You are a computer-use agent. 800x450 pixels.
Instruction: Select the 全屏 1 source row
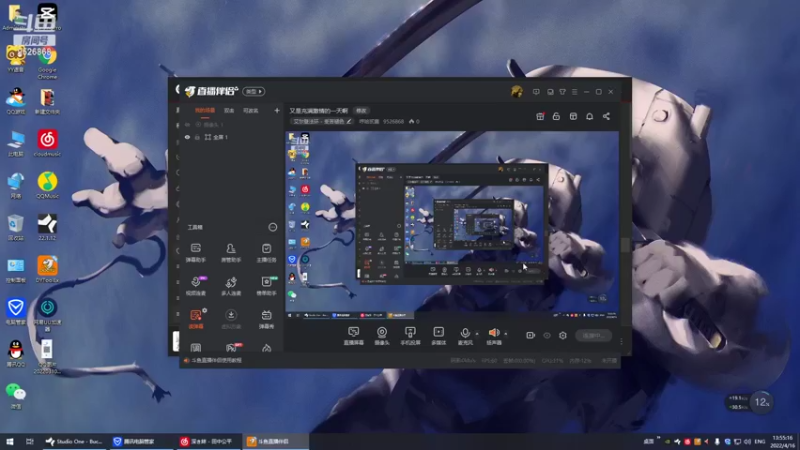(x=231, y=137)
